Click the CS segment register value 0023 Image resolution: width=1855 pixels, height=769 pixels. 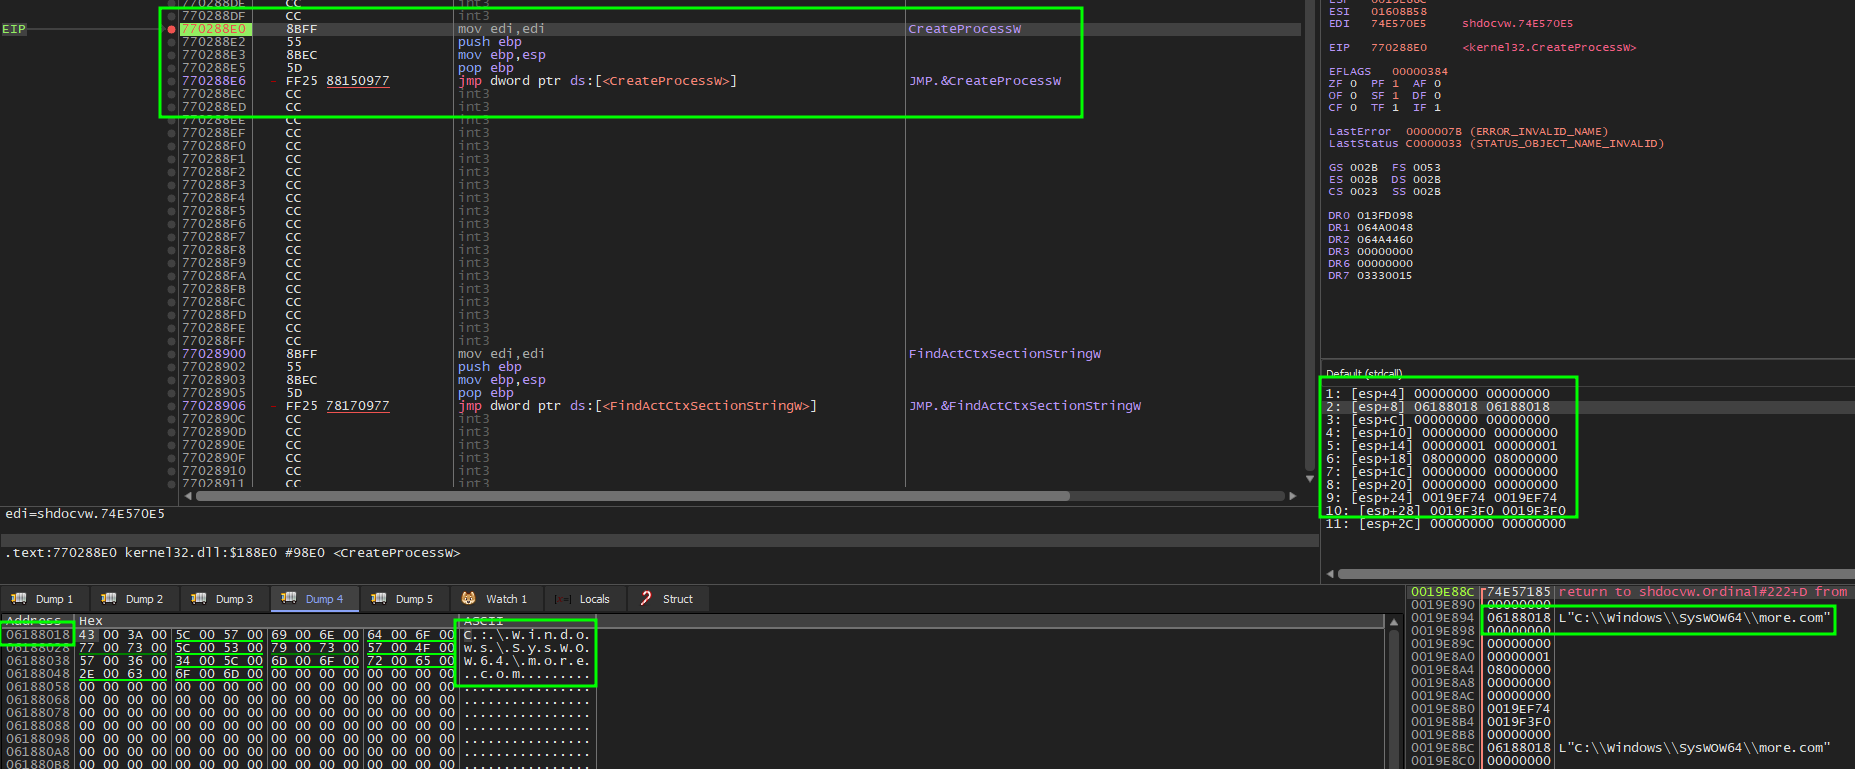(1363, 192)
